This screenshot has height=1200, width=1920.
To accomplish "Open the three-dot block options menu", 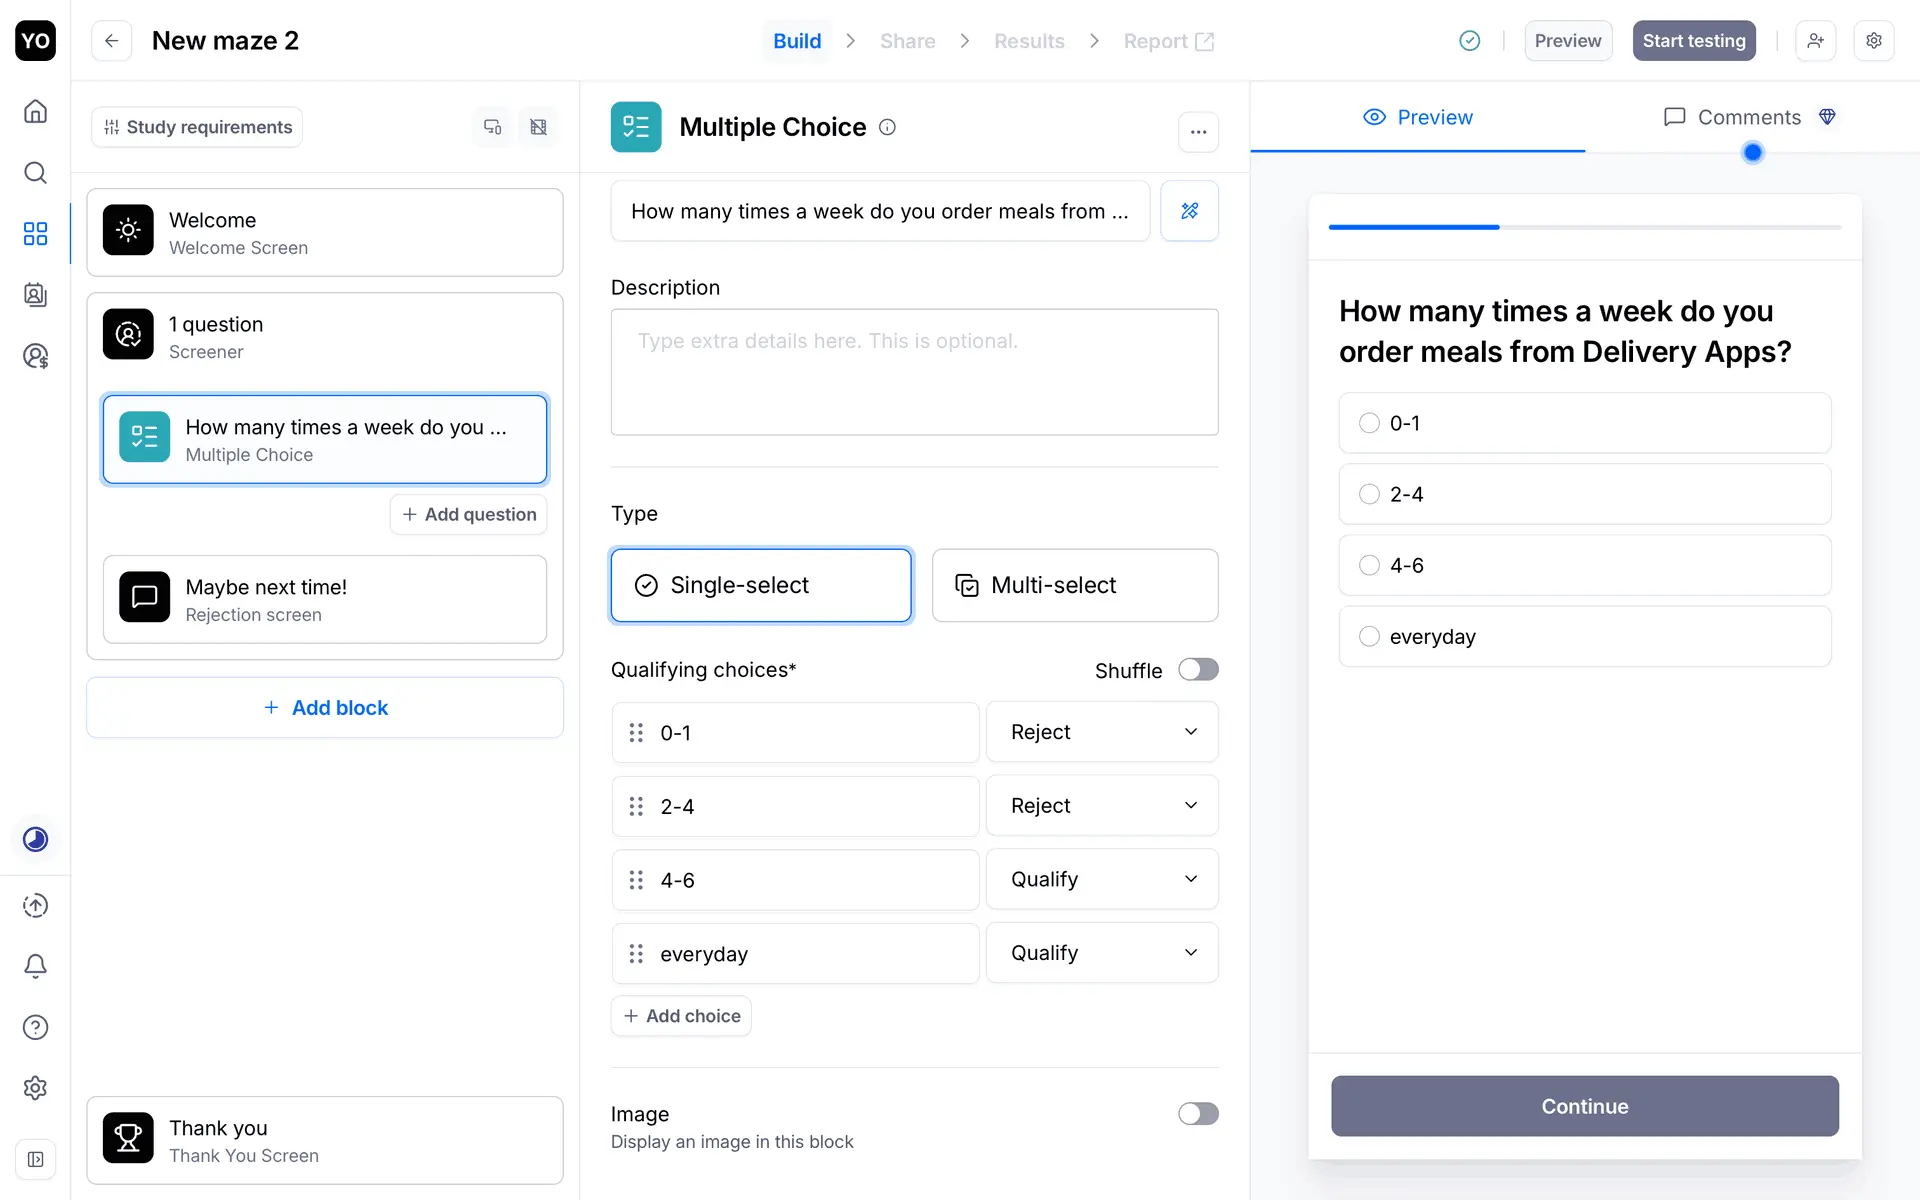I will point(1198,131).
